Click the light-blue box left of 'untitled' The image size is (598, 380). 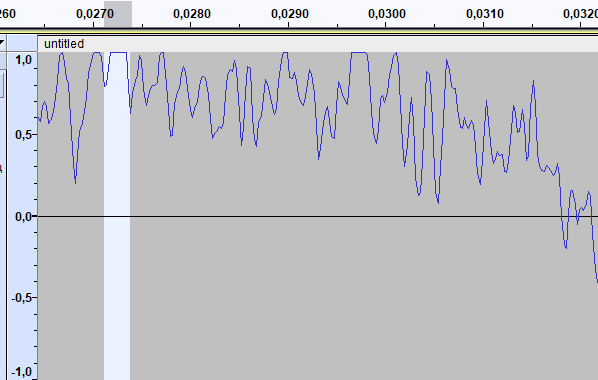[23, 43]
